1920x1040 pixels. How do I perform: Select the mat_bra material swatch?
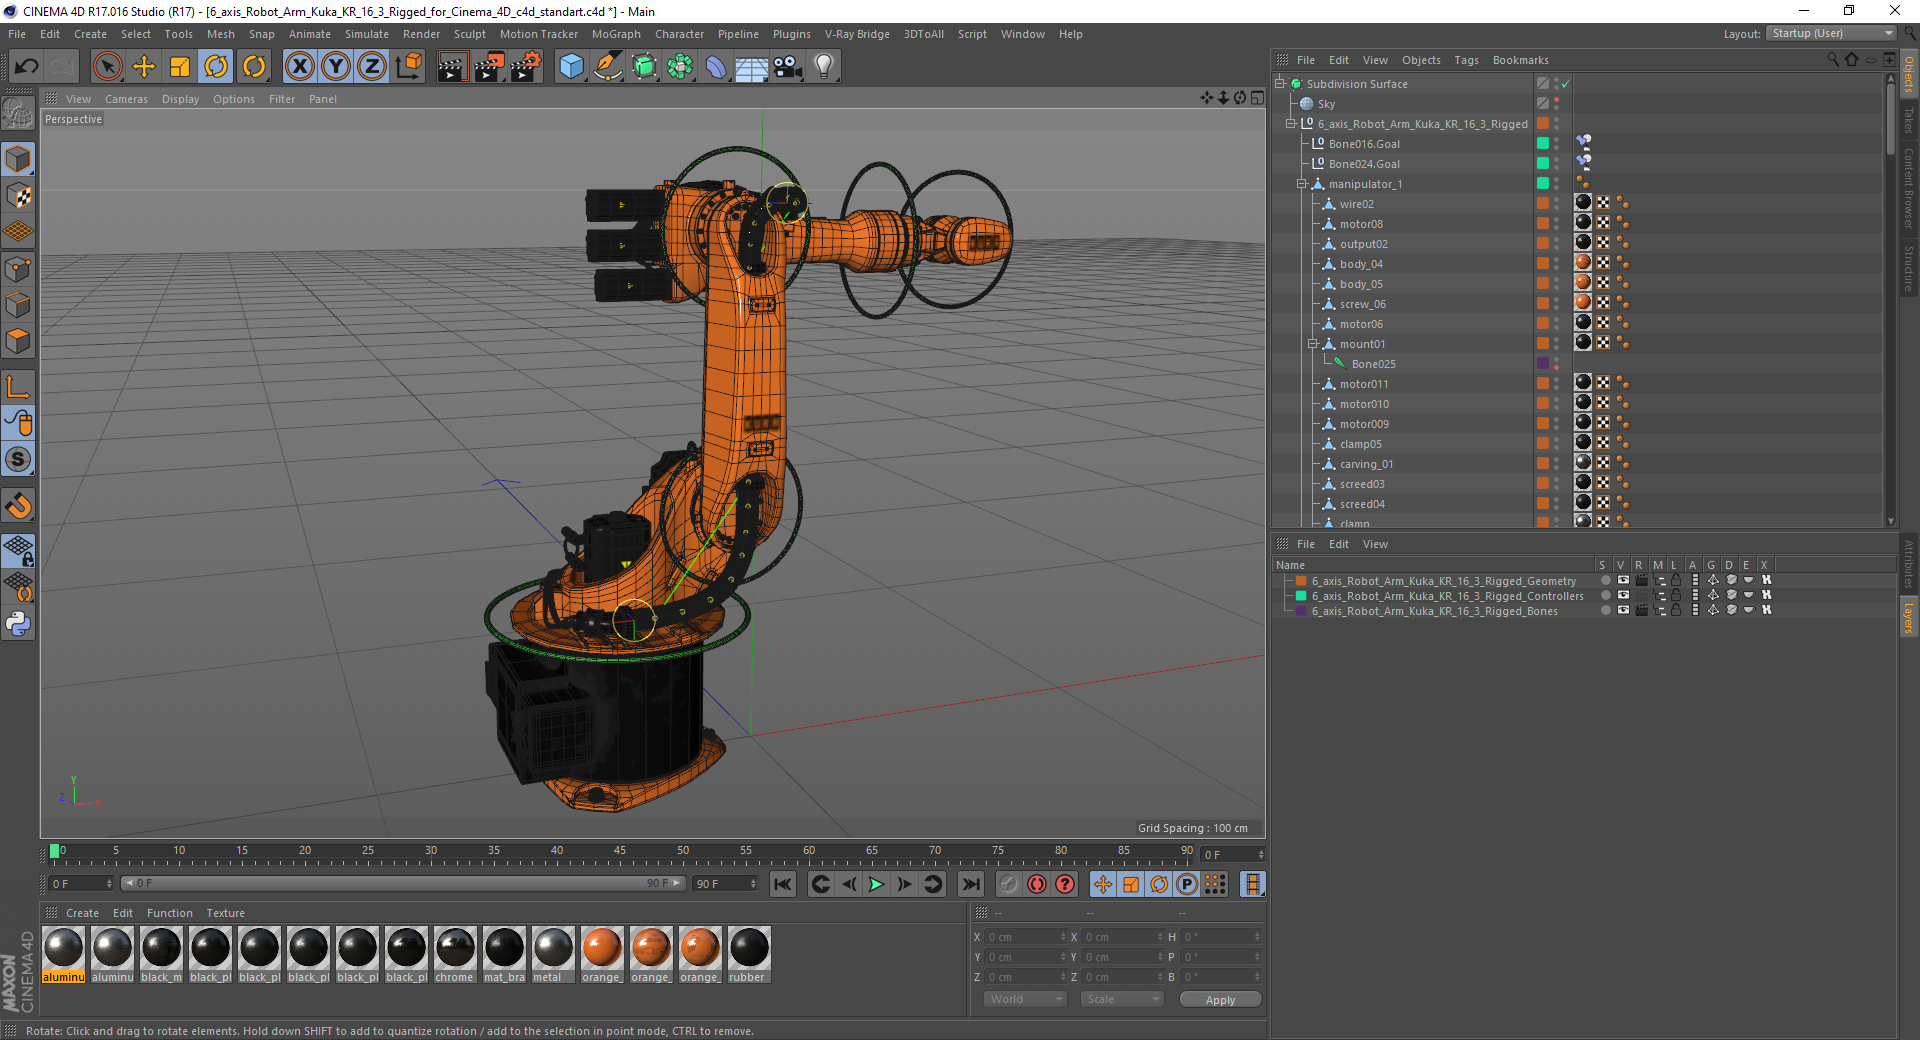[504, 955]
